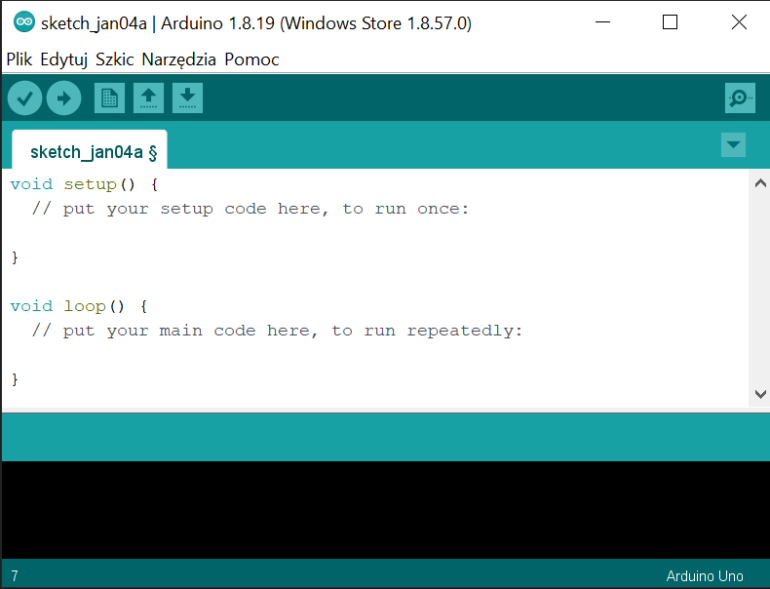Open the Plik menu
Screen dimensions: 770x589
click(19, 60)
